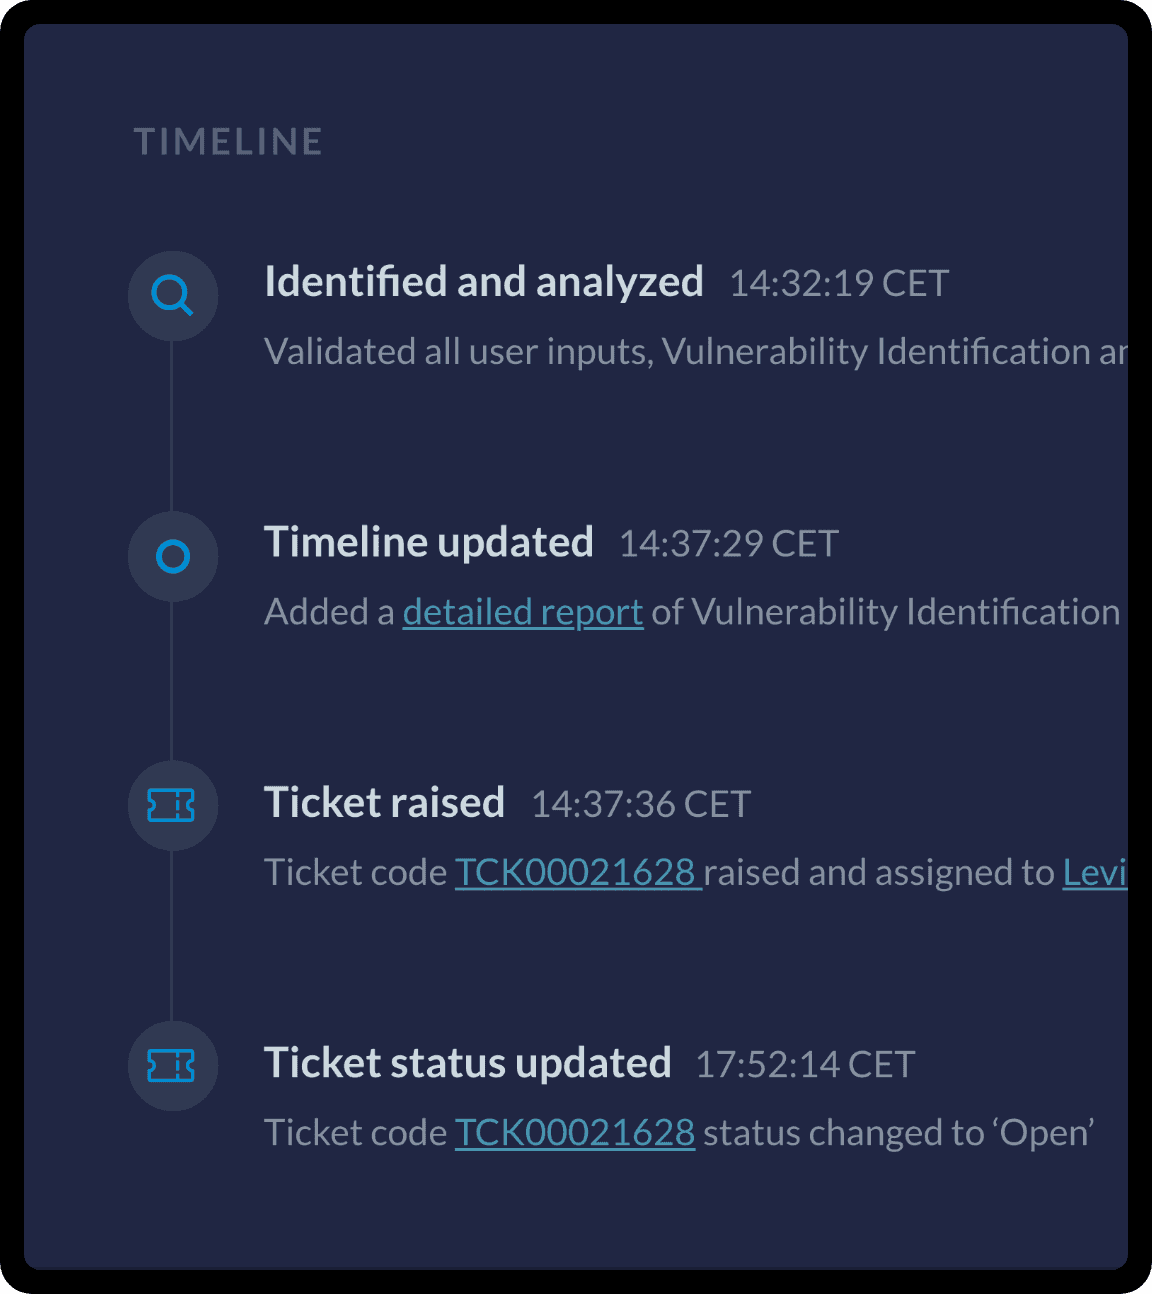This screenshot has width=1152, height=1294.
Task: Select the Ticket raised title
Action: pos(384,803)
